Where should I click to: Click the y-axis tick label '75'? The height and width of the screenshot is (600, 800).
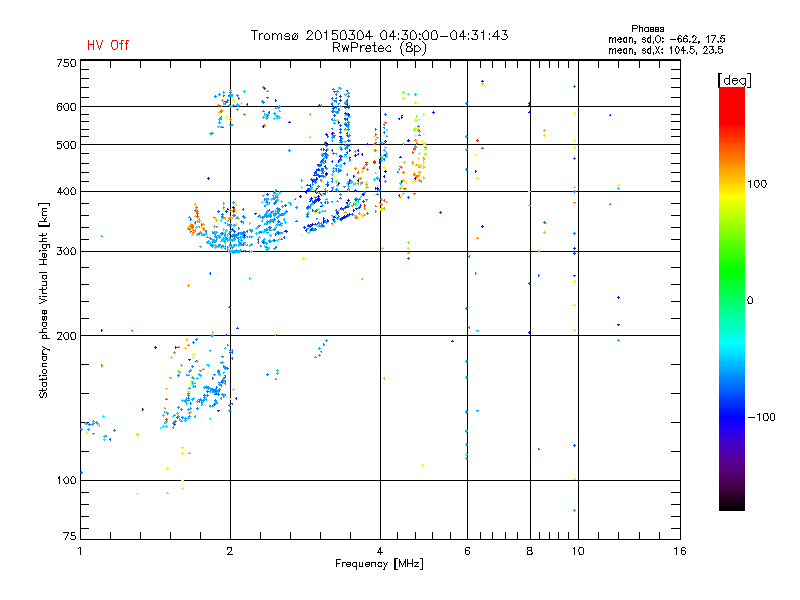tap(70, 536)
